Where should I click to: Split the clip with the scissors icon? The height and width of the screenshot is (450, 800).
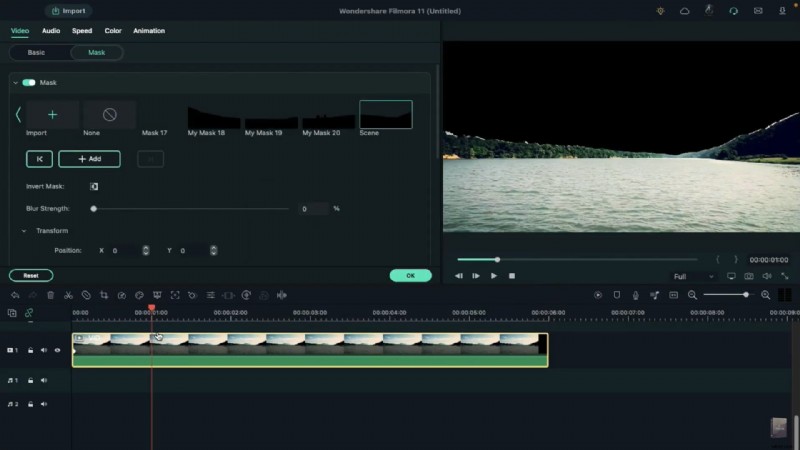[x=68, y=295]
